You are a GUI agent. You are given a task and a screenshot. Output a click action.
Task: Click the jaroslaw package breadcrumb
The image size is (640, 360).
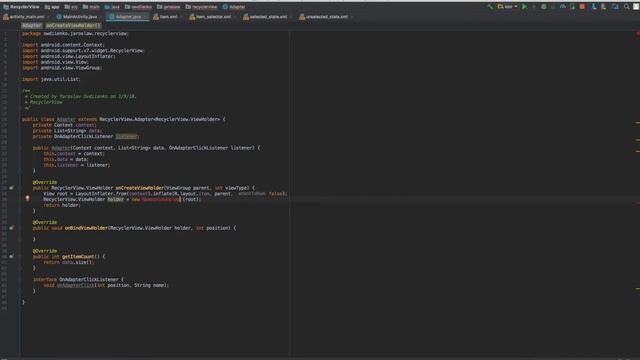point(169,7)
